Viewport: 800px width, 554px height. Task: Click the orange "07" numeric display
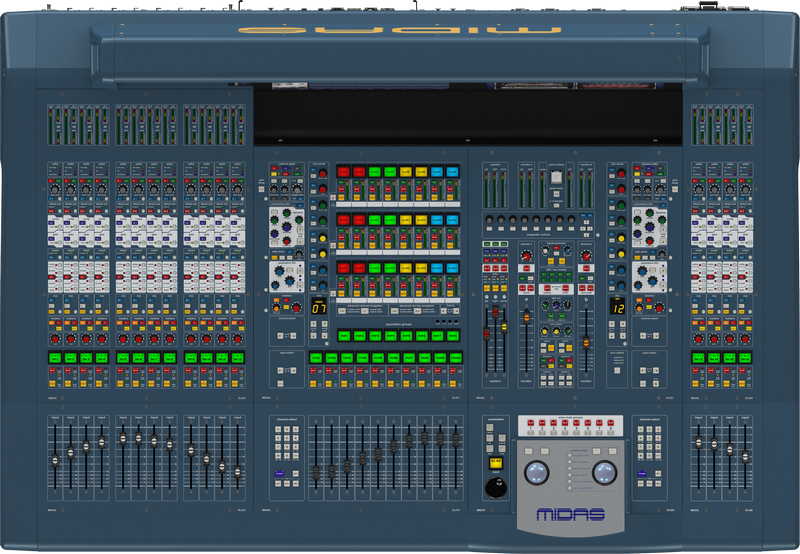coord(319,308)
